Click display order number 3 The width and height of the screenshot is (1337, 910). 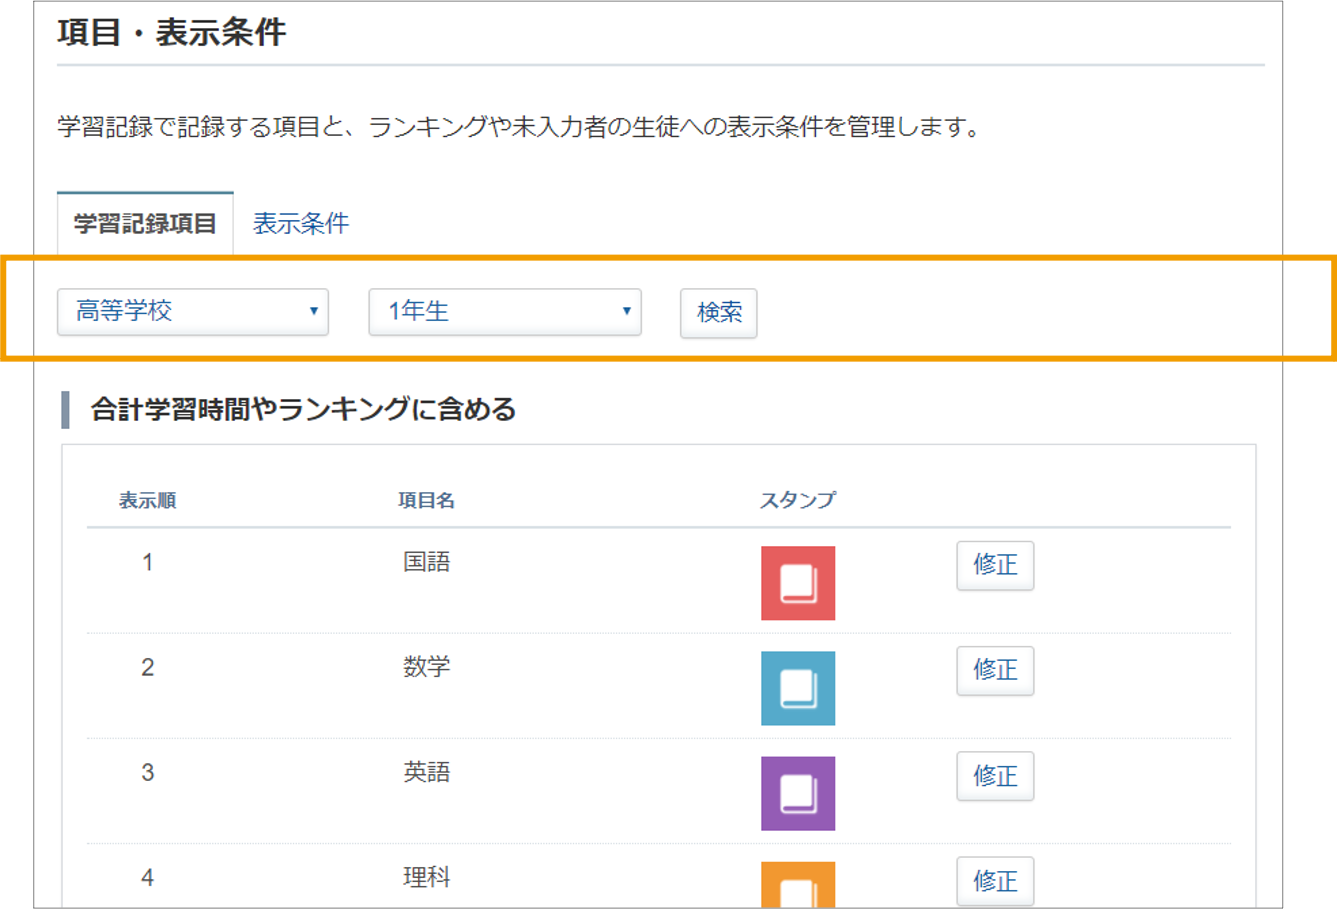coord(148,772)
